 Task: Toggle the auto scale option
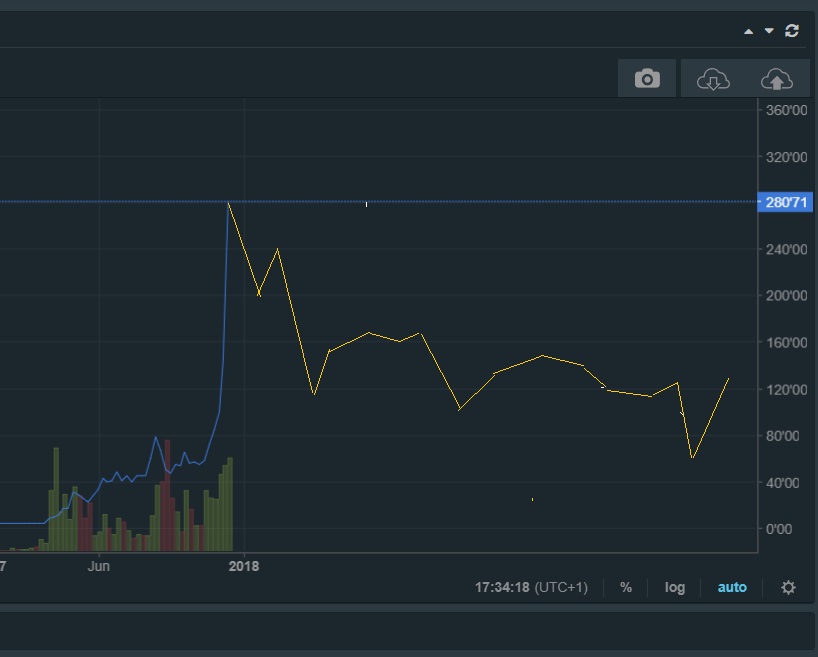(732, 587)
